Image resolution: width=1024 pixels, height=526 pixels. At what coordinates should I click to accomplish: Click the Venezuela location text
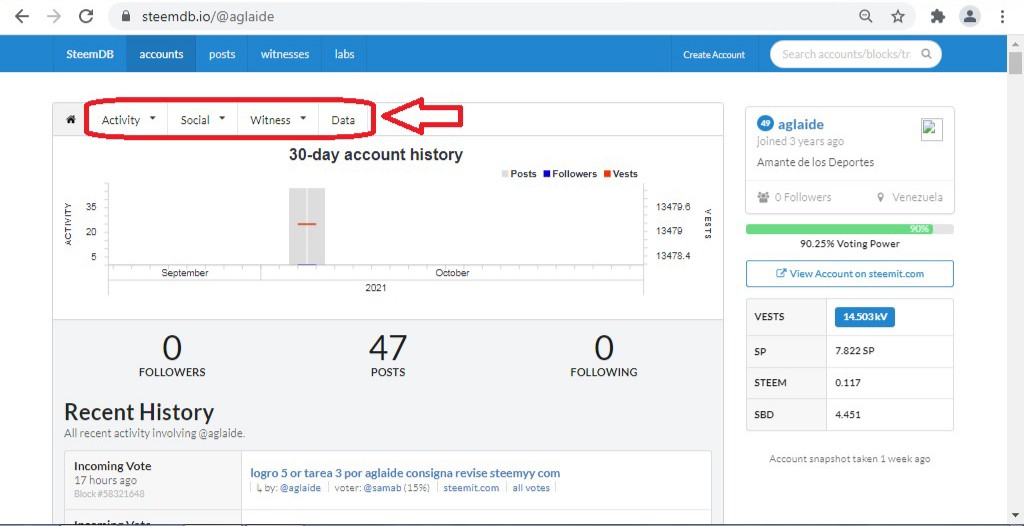tap(916, 197)
